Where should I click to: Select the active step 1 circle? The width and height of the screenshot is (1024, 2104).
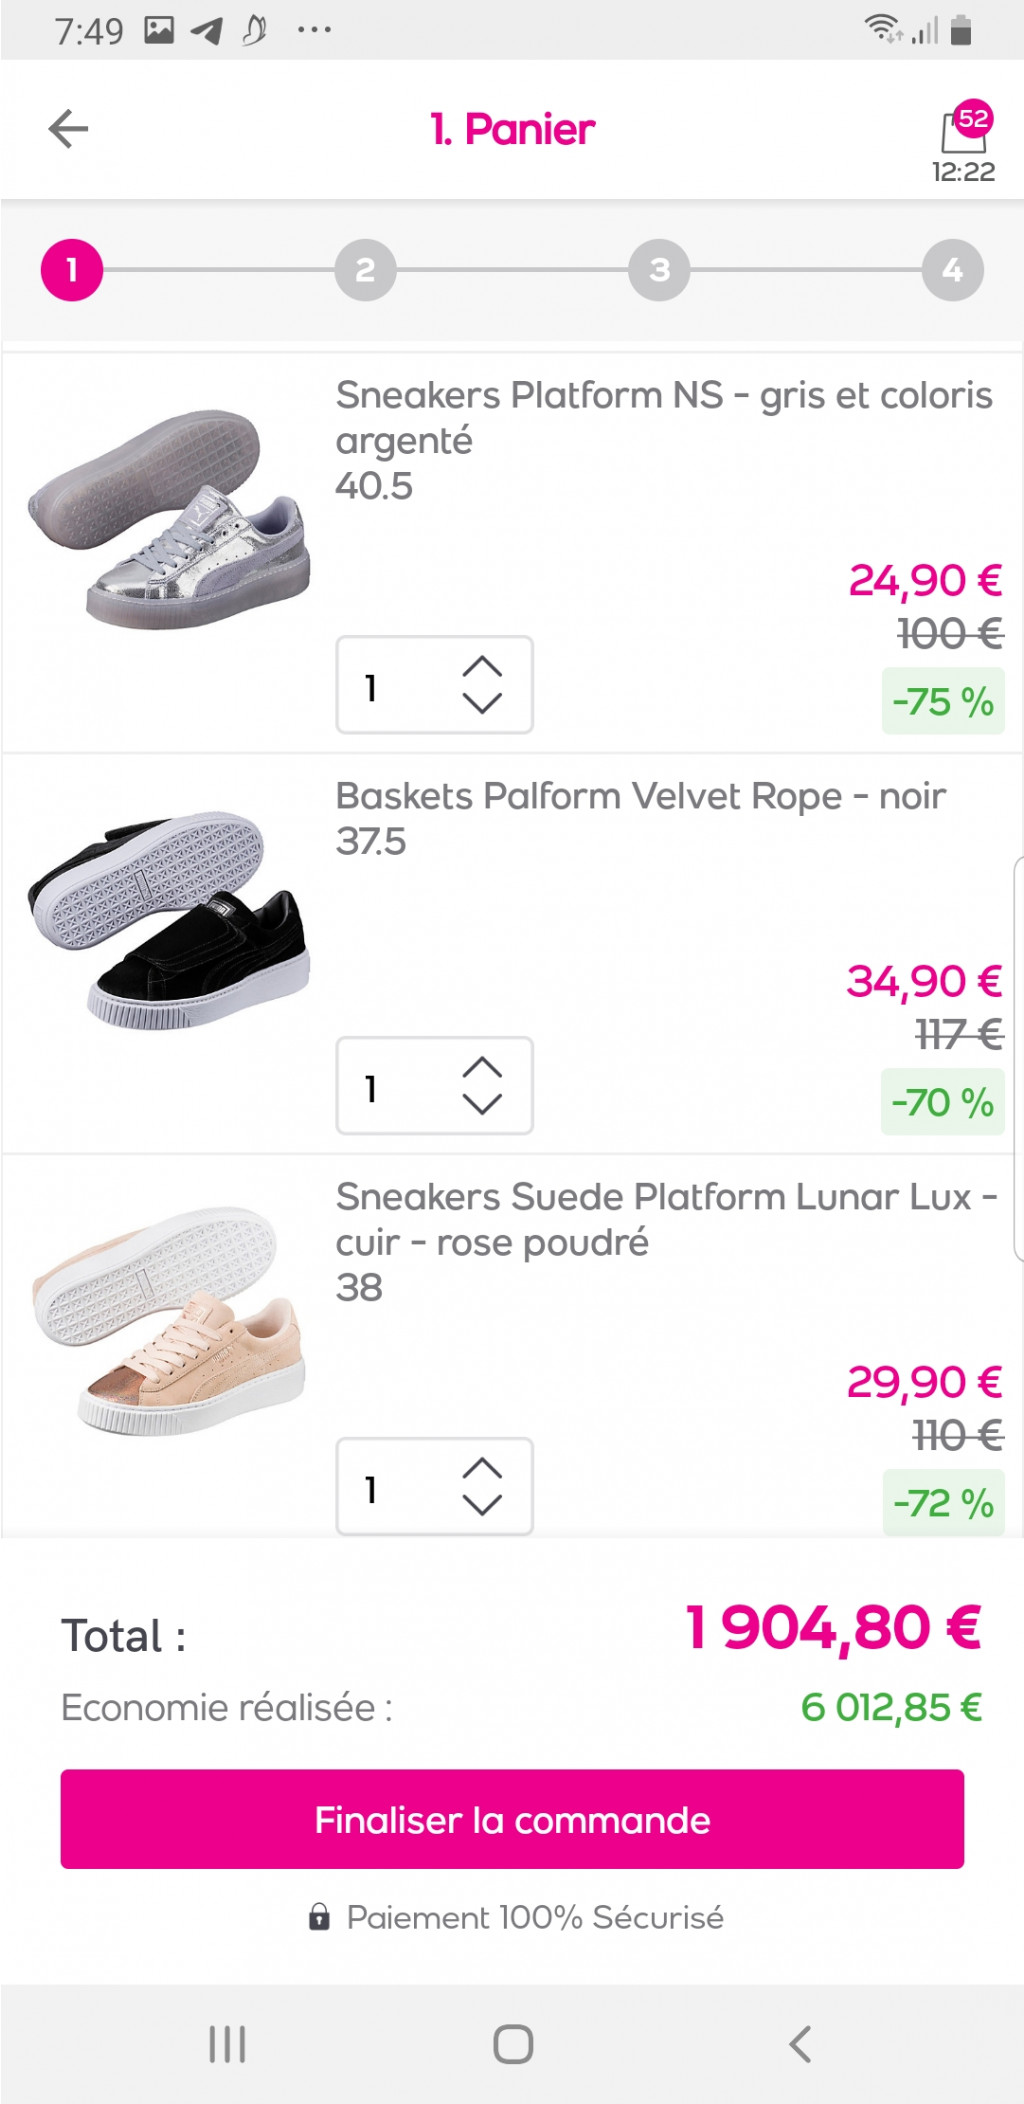click(x=72, y=270)
